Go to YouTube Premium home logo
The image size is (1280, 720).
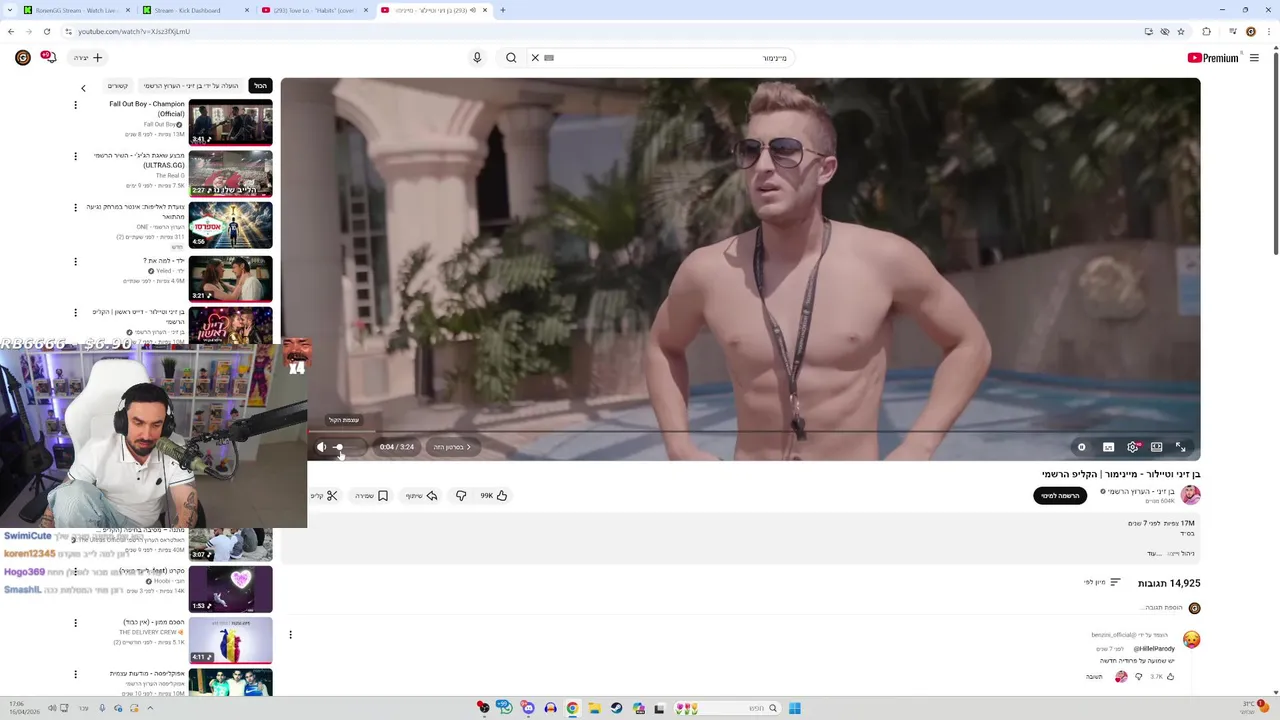point(1213,58)
